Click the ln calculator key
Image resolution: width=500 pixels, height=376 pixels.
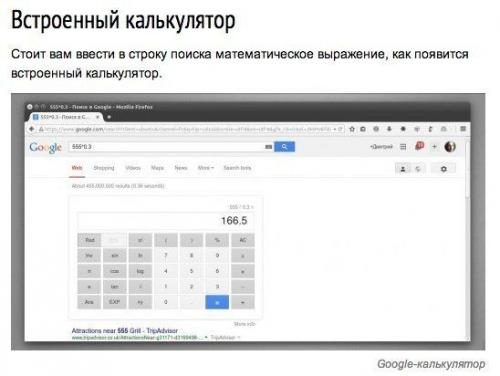point(140,256)
